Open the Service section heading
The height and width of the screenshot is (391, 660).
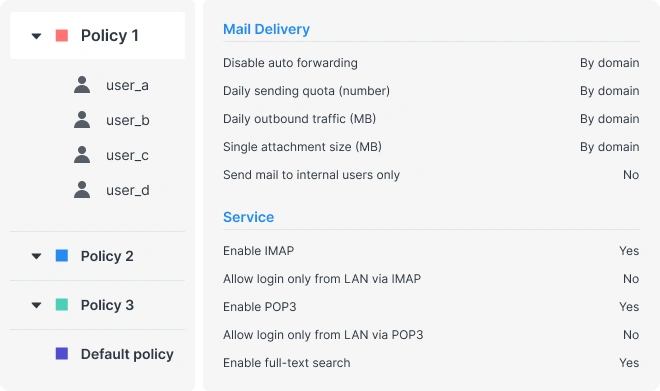(x=248, y=217)
